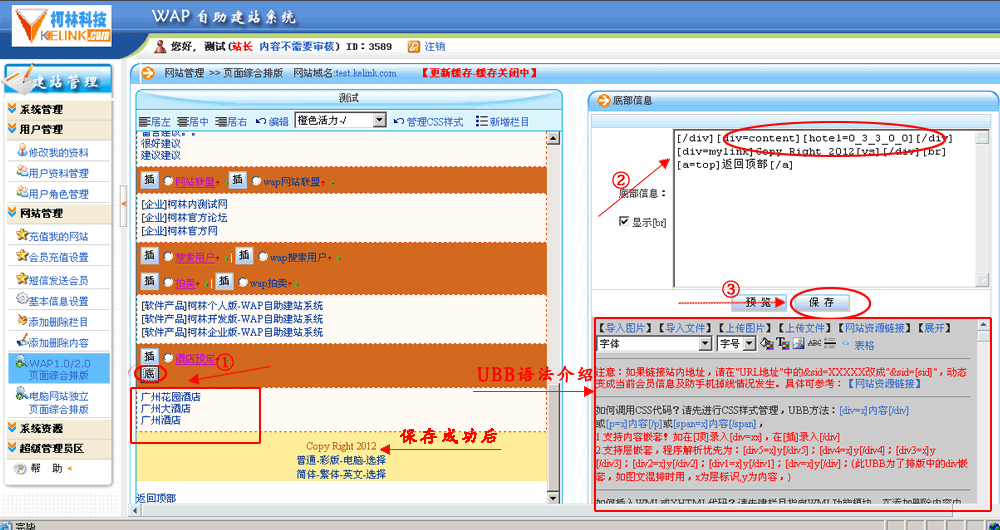Click the sidebar collapse arrow handle
This screenshot has width=1000, height=530.
coord(124,204)
